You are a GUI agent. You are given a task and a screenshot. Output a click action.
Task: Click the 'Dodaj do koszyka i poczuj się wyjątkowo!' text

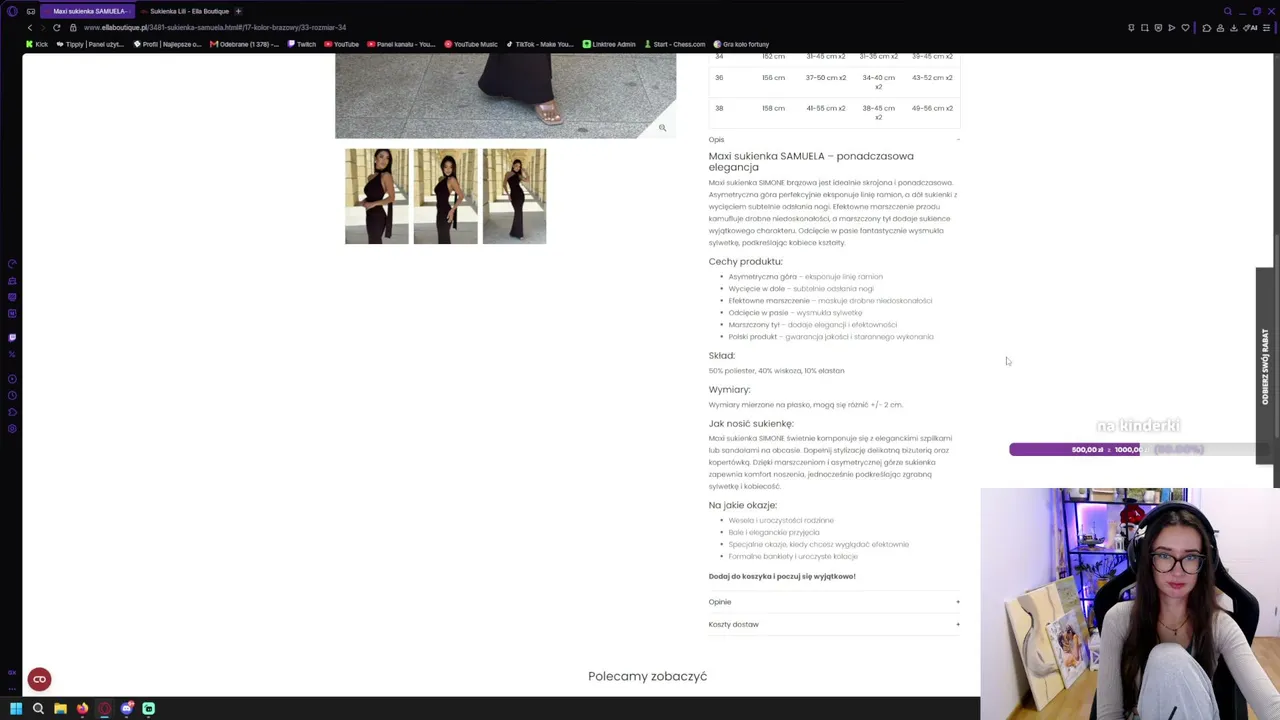coord(782,577)
